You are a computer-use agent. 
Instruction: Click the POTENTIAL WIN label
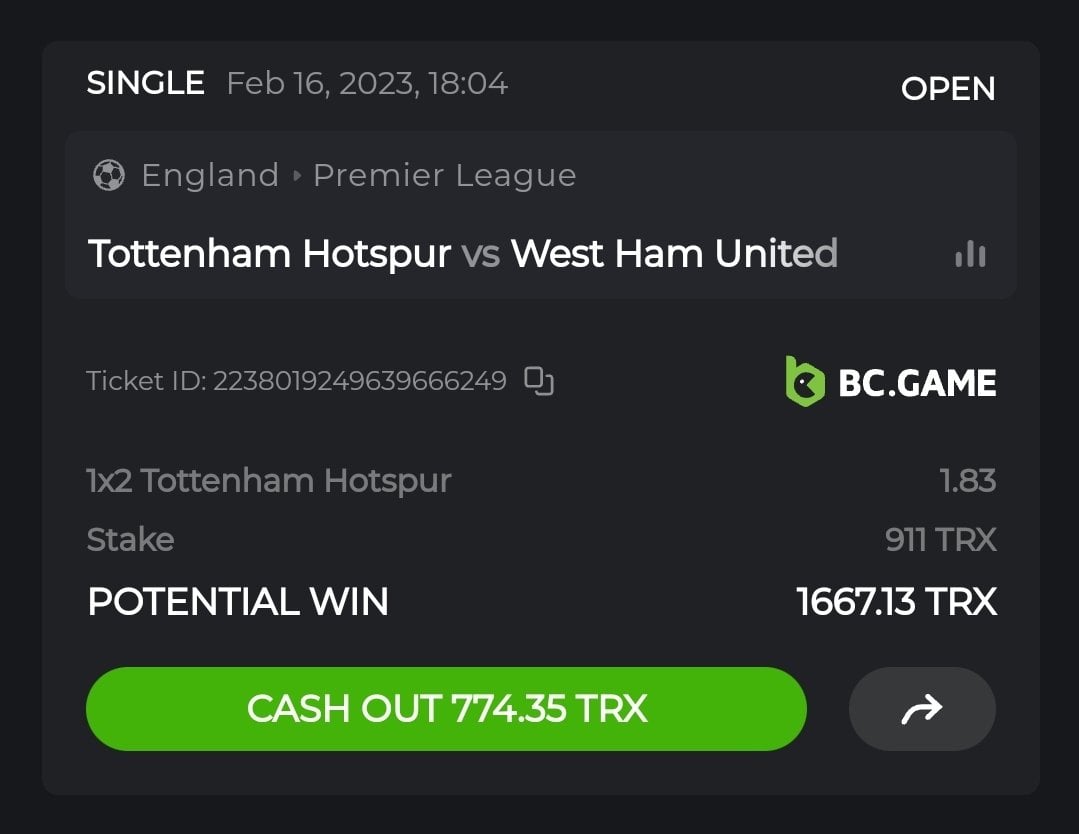click(x=238, y=602)
